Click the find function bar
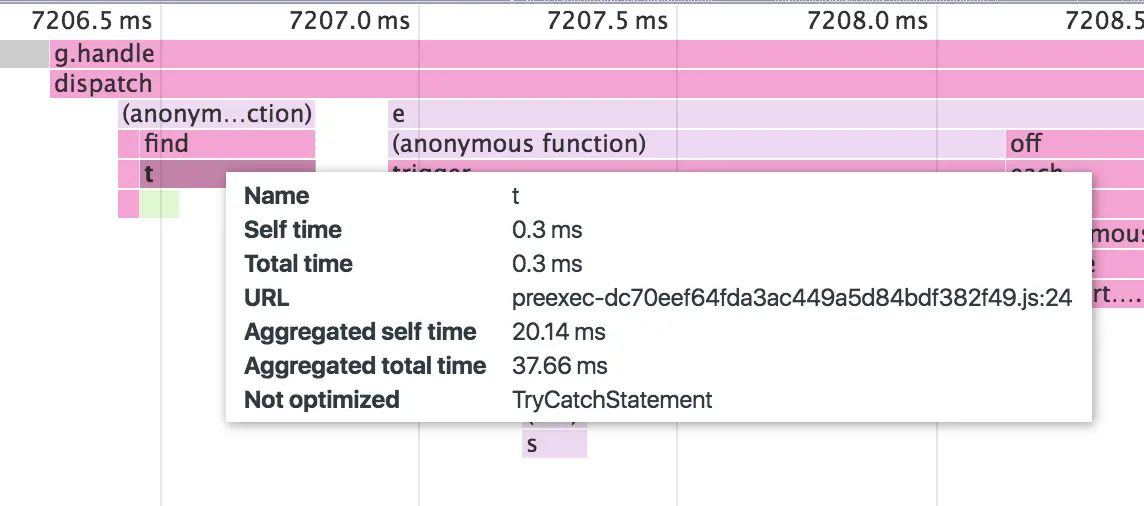Screen dimensions: 1144x506 pyautogui.click(x=166, y=144)
